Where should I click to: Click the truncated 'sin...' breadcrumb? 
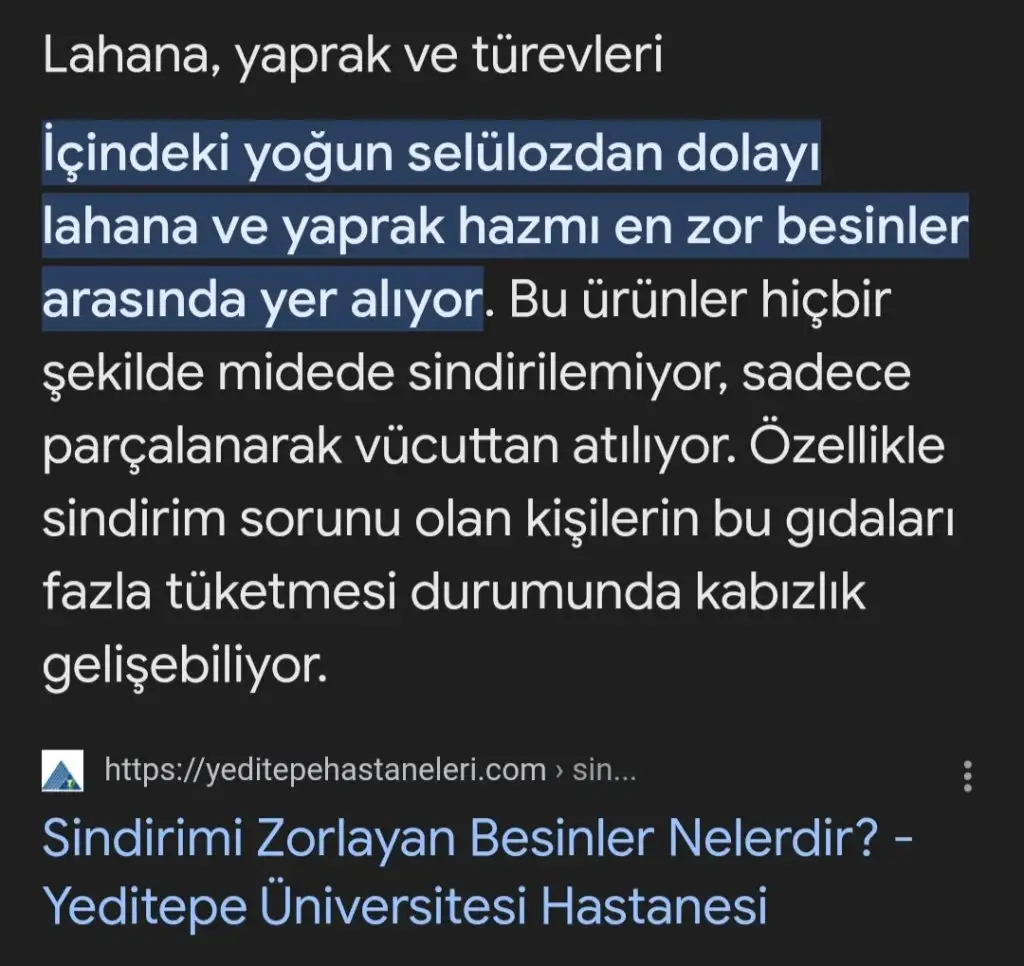(x=604, y=770)
